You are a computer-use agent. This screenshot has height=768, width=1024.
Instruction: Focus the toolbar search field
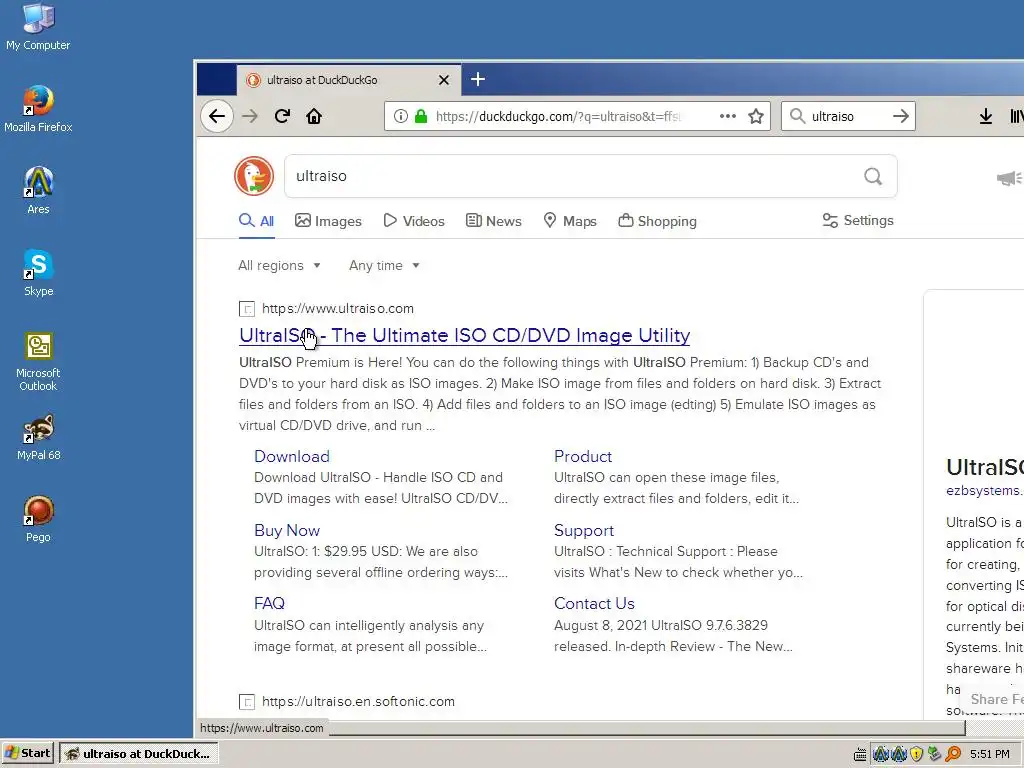point(848,116)
